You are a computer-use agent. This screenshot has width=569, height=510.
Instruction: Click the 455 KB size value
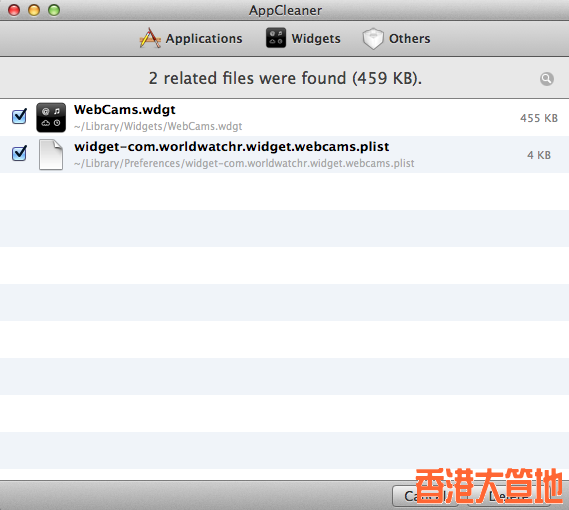pyautogui.click(x=539, y=118)
